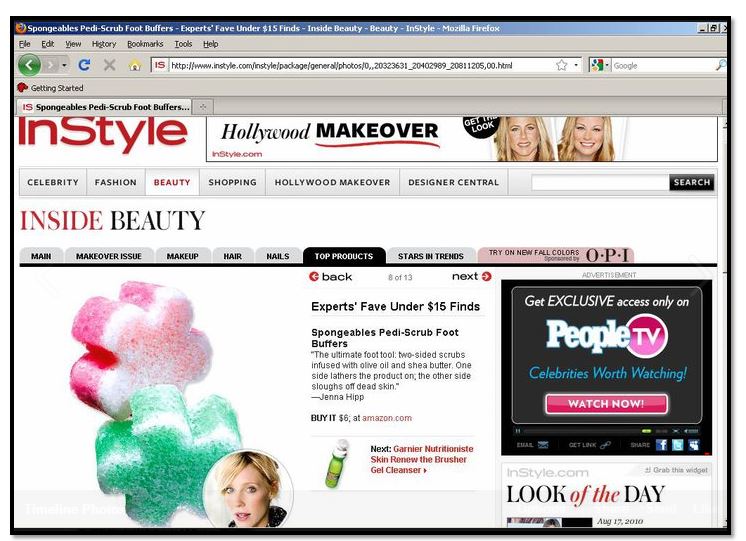The image size is (746, 541).
Task: Reload the page with the refresh icon
Action: [x=84, y=65]
